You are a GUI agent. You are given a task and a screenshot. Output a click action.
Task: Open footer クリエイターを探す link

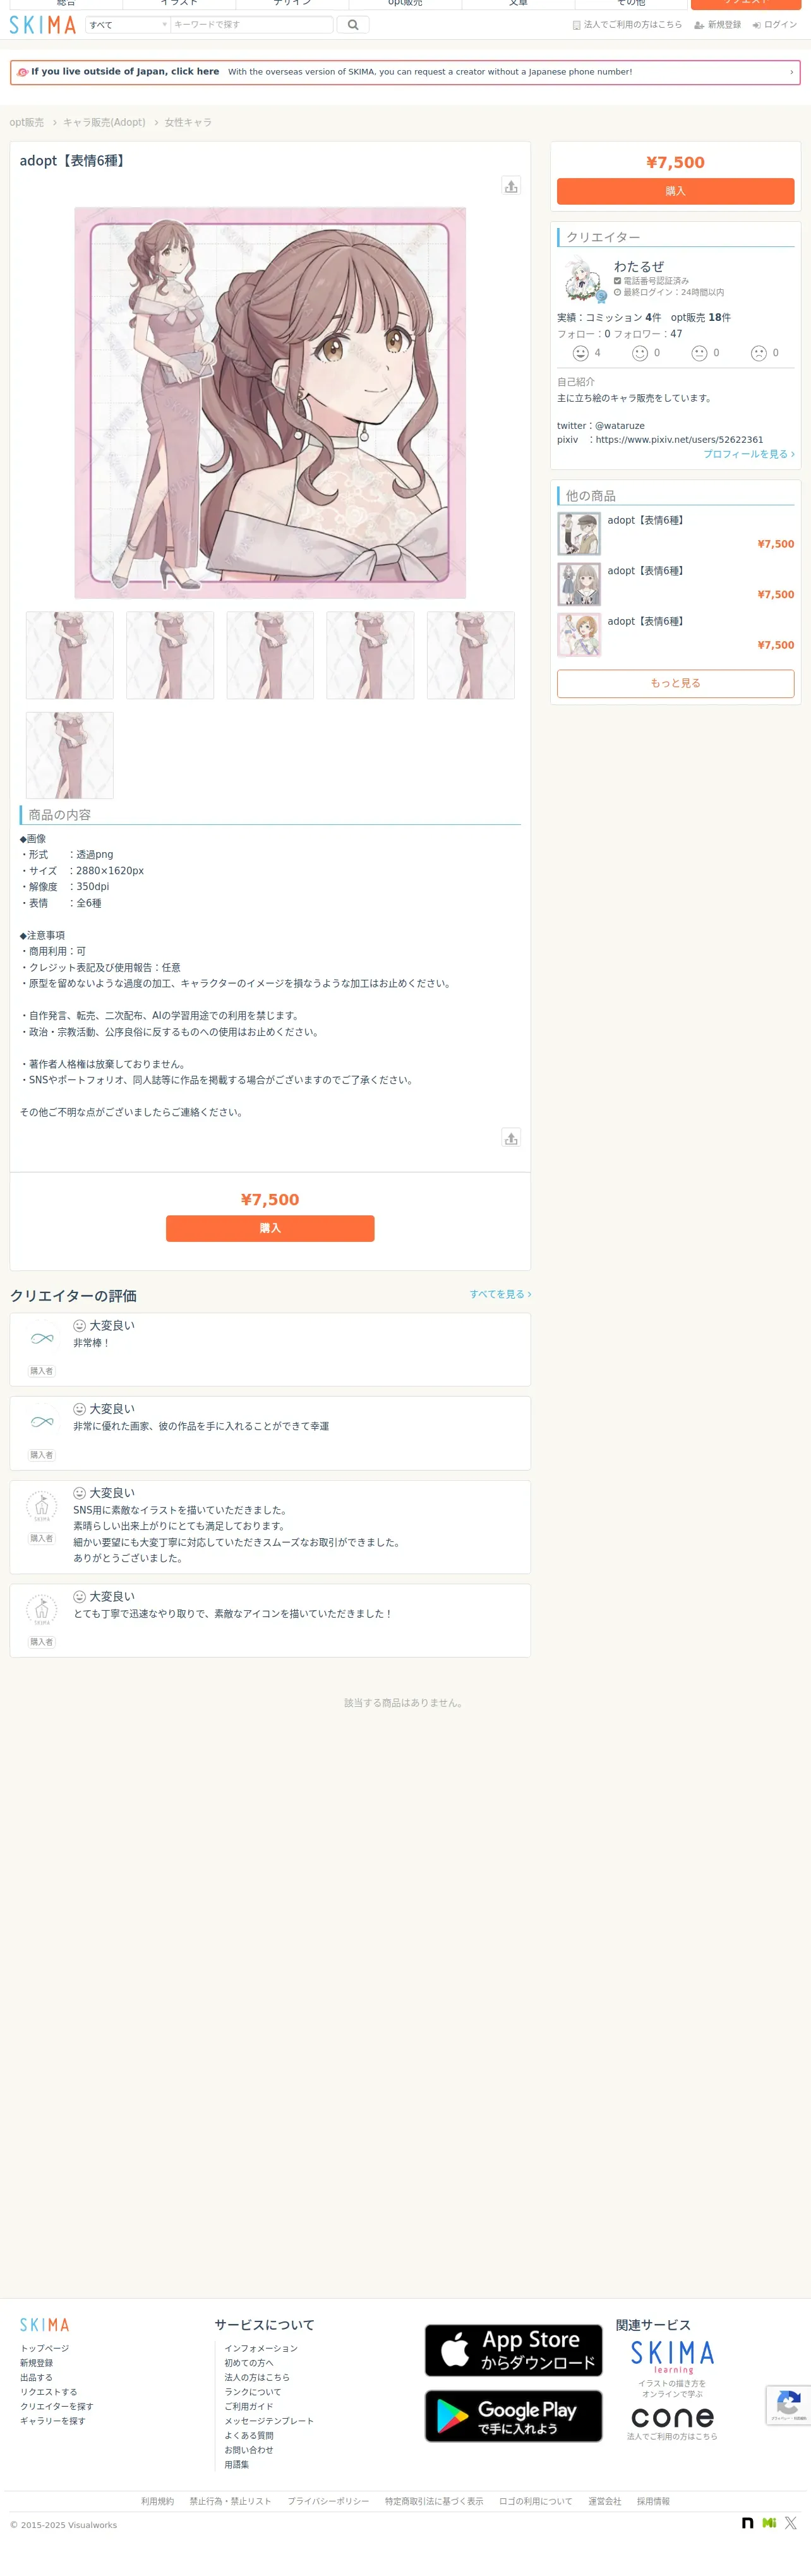[57, 2406]
